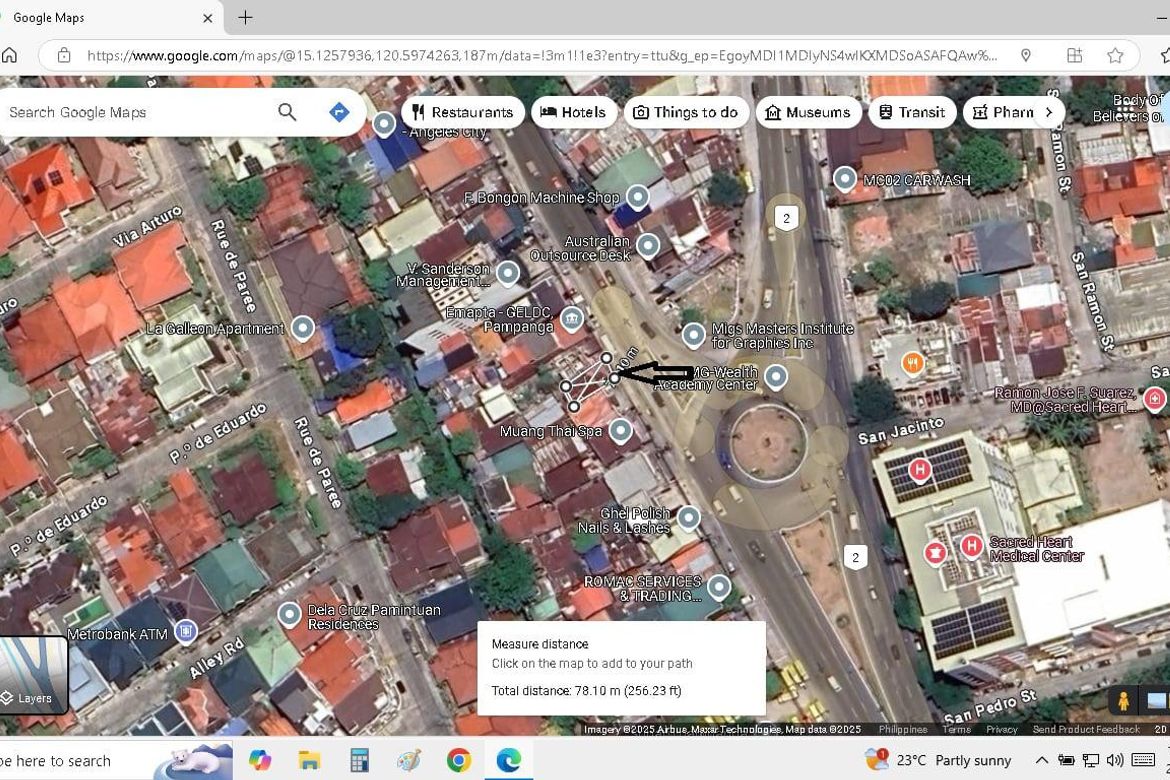This screenshot has width=1170, height=780.
Task: Select the Things to do chip
Action: point(686,112)
